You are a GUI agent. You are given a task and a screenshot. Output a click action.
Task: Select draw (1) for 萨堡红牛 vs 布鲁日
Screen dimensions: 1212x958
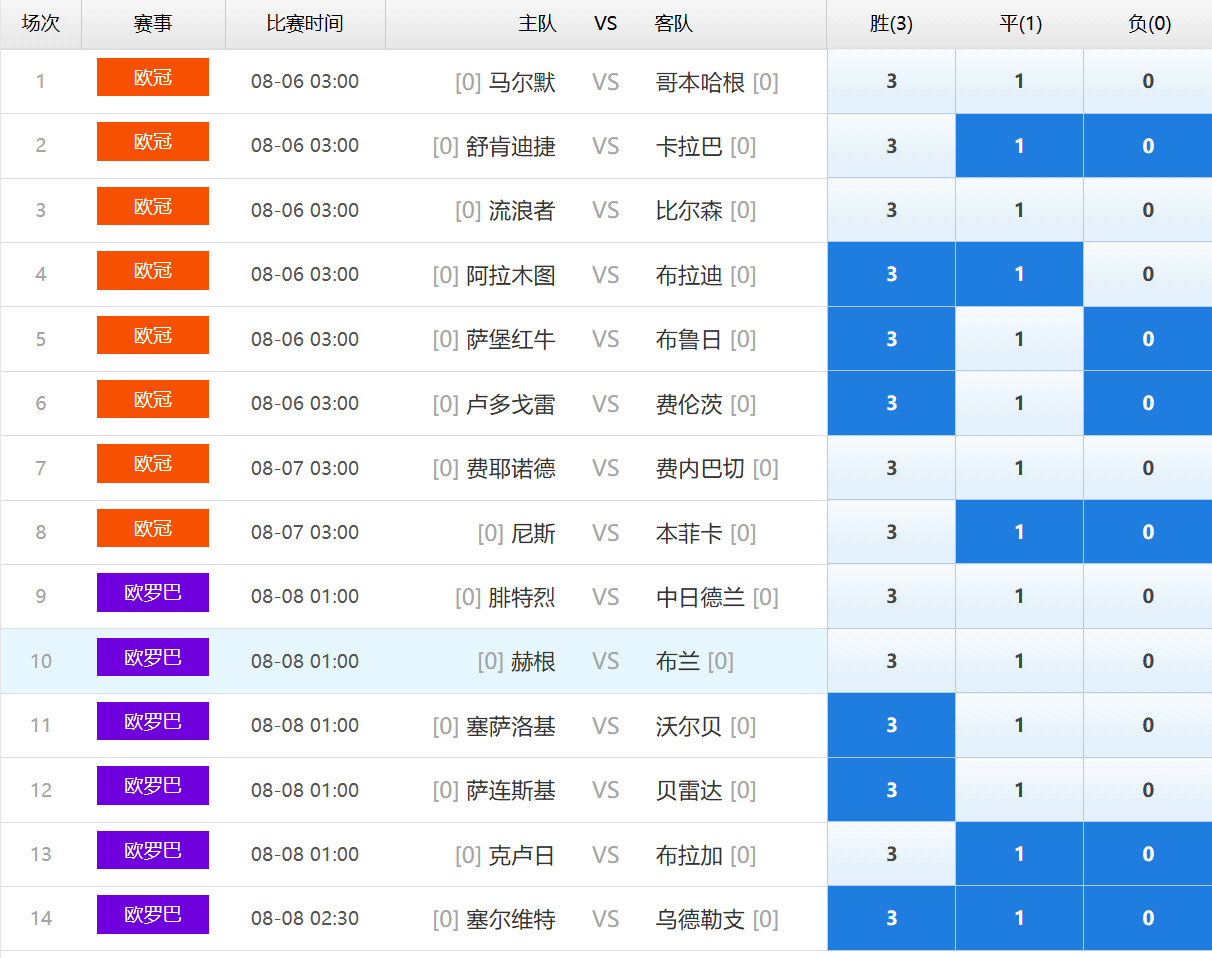[x=1019, y=339]
